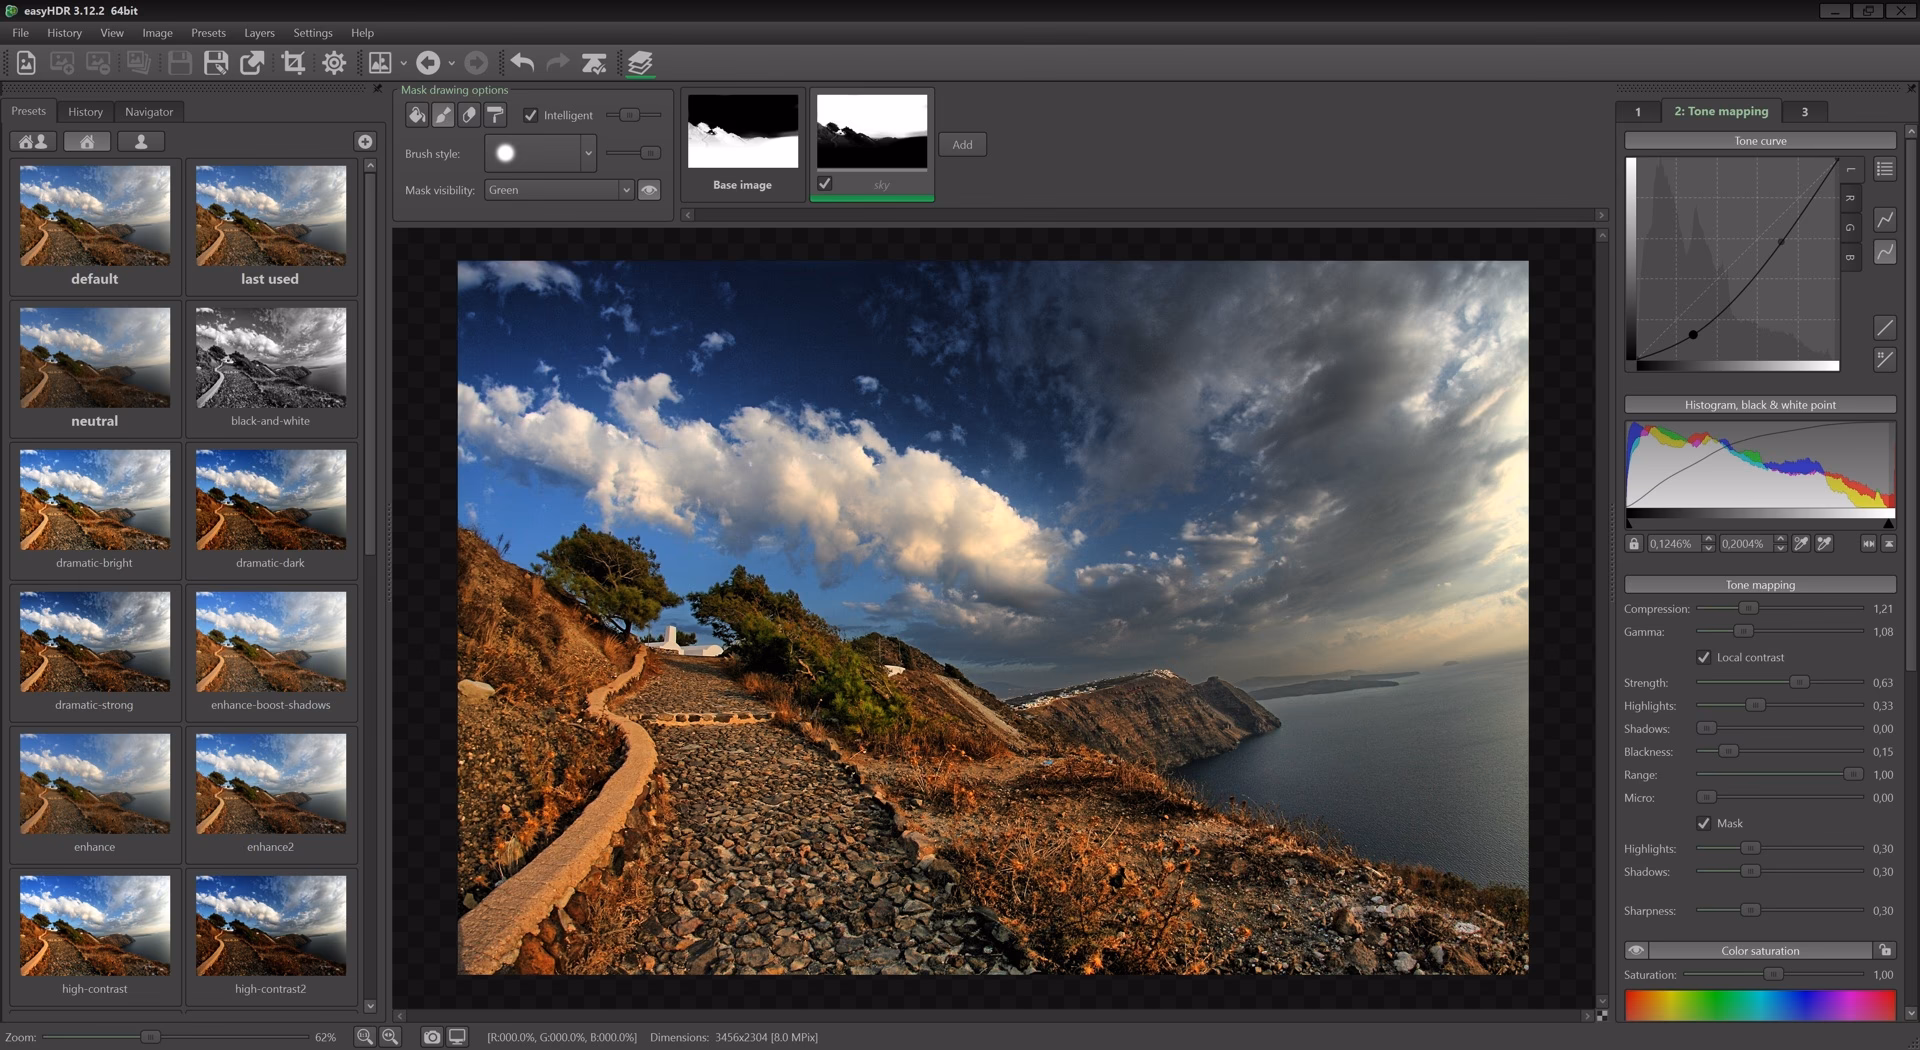Expand the back arrow history dropdown

tap(450, 62)
